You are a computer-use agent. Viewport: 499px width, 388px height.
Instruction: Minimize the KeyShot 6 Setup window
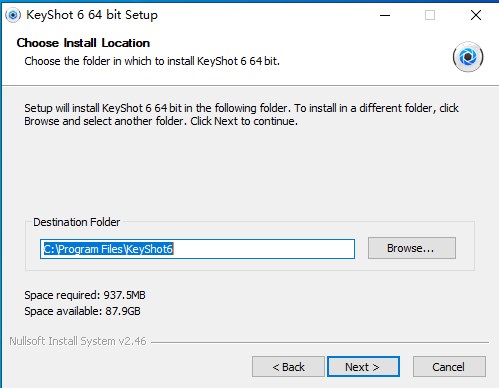[385, 15]
